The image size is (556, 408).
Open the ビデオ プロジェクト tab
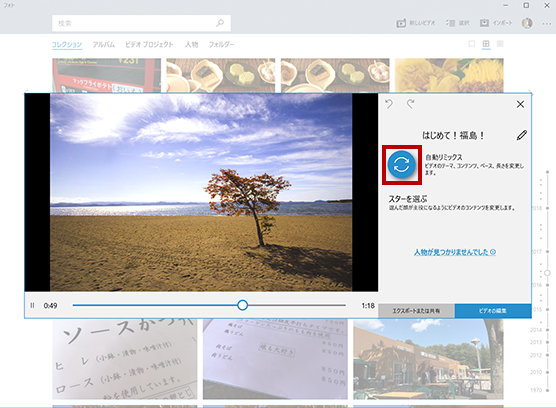click(149, 44)
